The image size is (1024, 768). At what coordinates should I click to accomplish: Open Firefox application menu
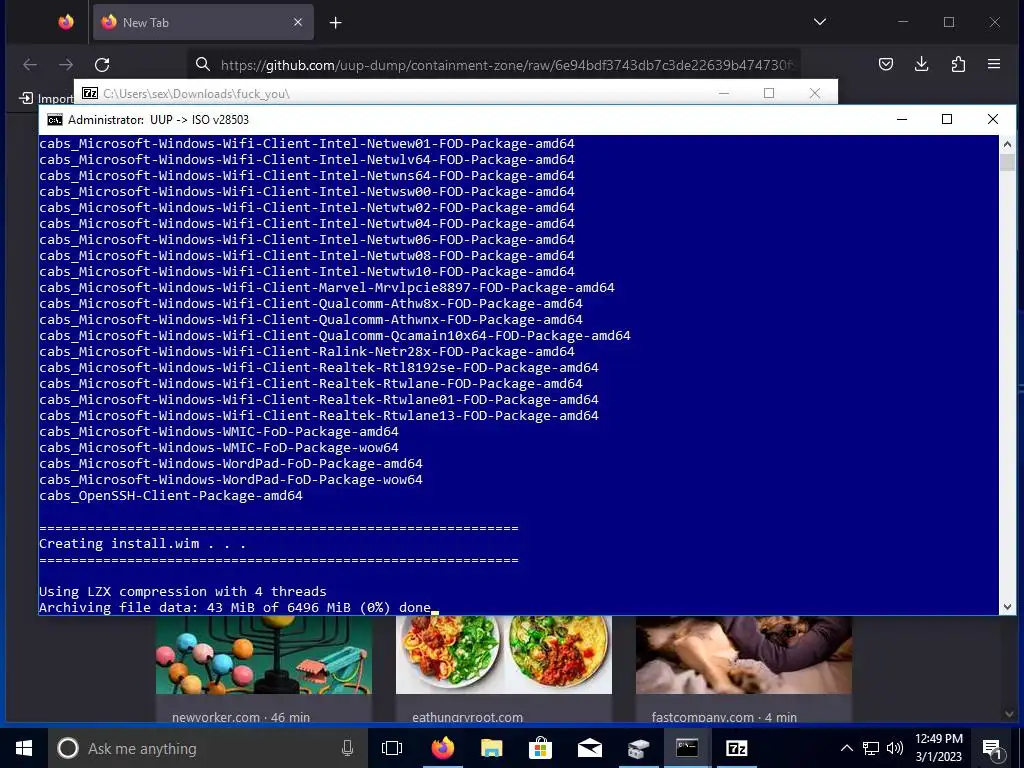pos(994,64)
